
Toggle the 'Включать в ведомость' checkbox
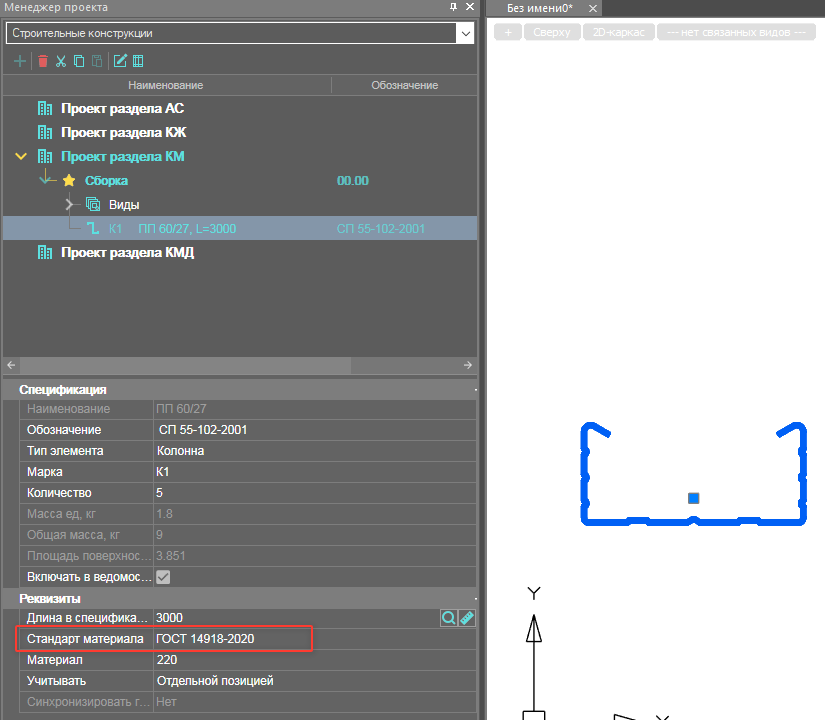coord(163,577)
